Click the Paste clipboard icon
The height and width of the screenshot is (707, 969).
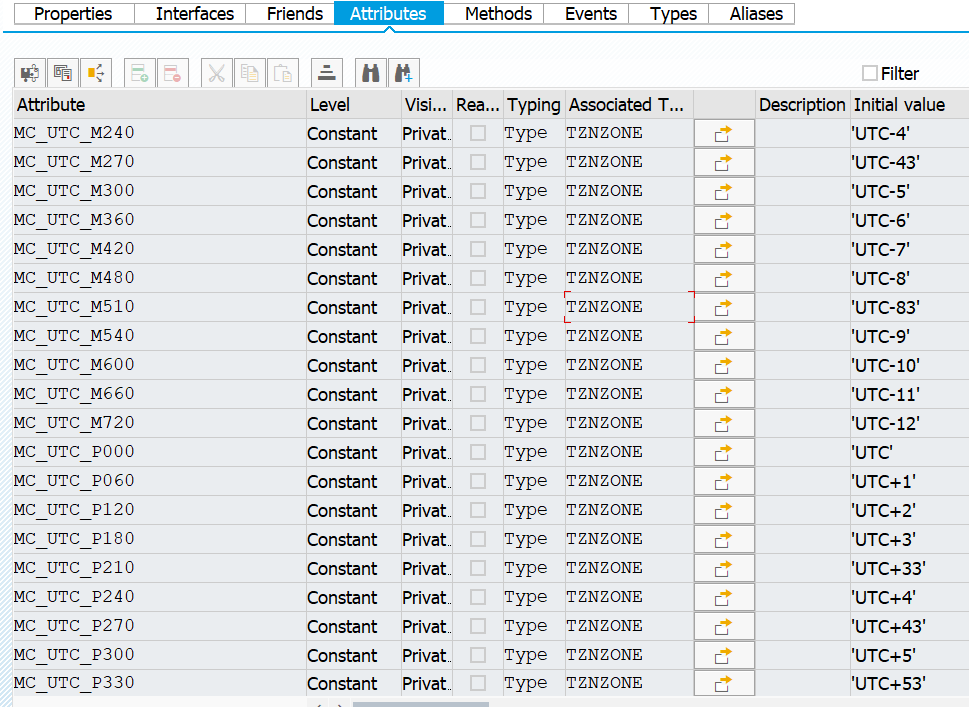click(283, 74)
